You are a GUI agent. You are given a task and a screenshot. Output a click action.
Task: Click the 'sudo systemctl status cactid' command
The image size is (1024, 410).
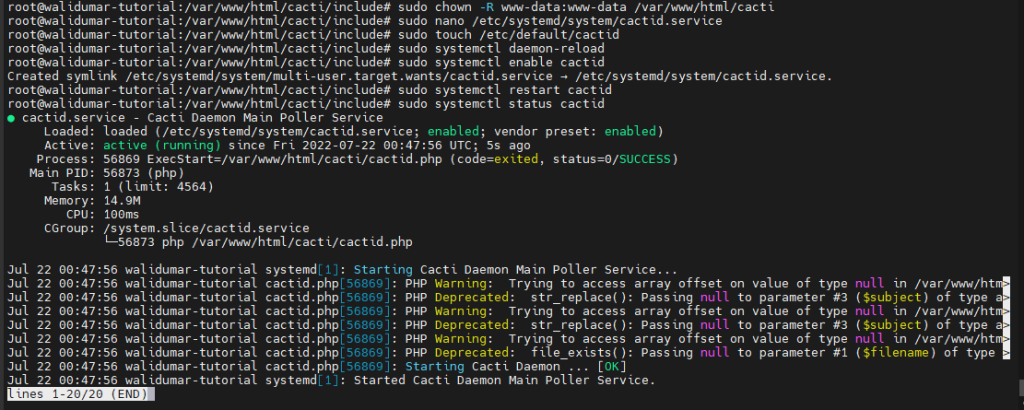click(501, 104)
